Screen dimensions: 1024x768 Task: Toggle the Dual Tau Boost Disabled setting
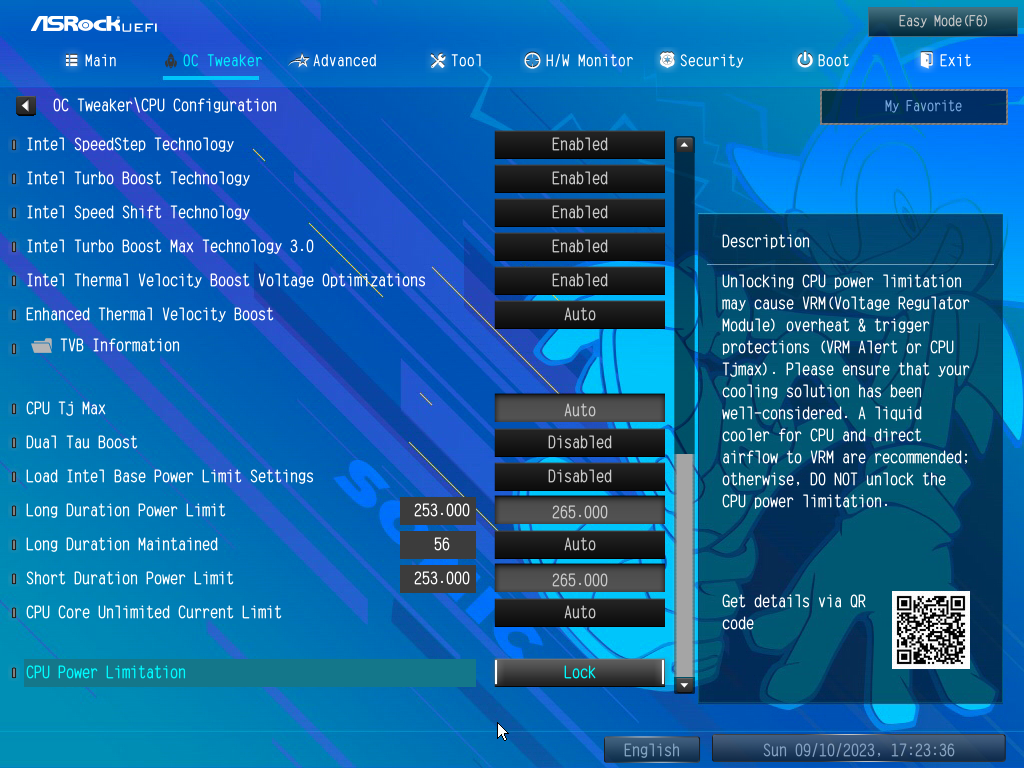click(579, 443)
